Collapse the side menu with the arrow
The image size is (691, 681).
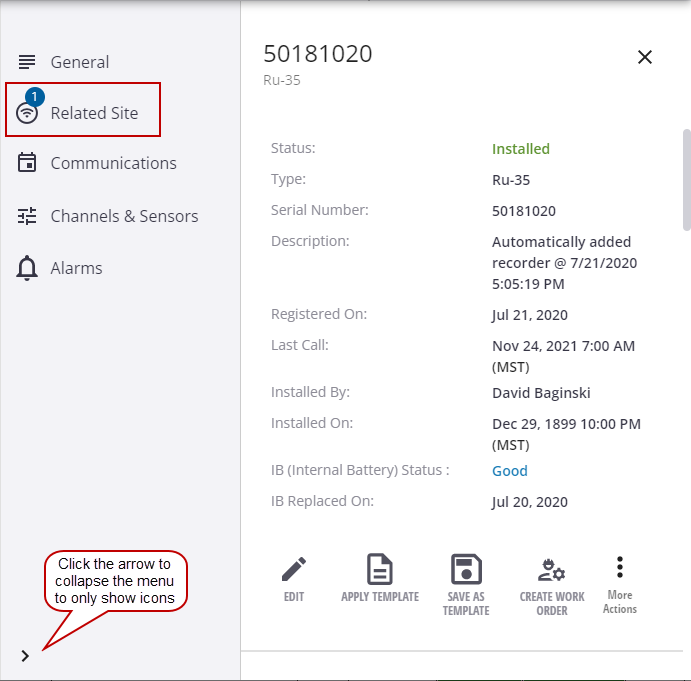[25, 656]
